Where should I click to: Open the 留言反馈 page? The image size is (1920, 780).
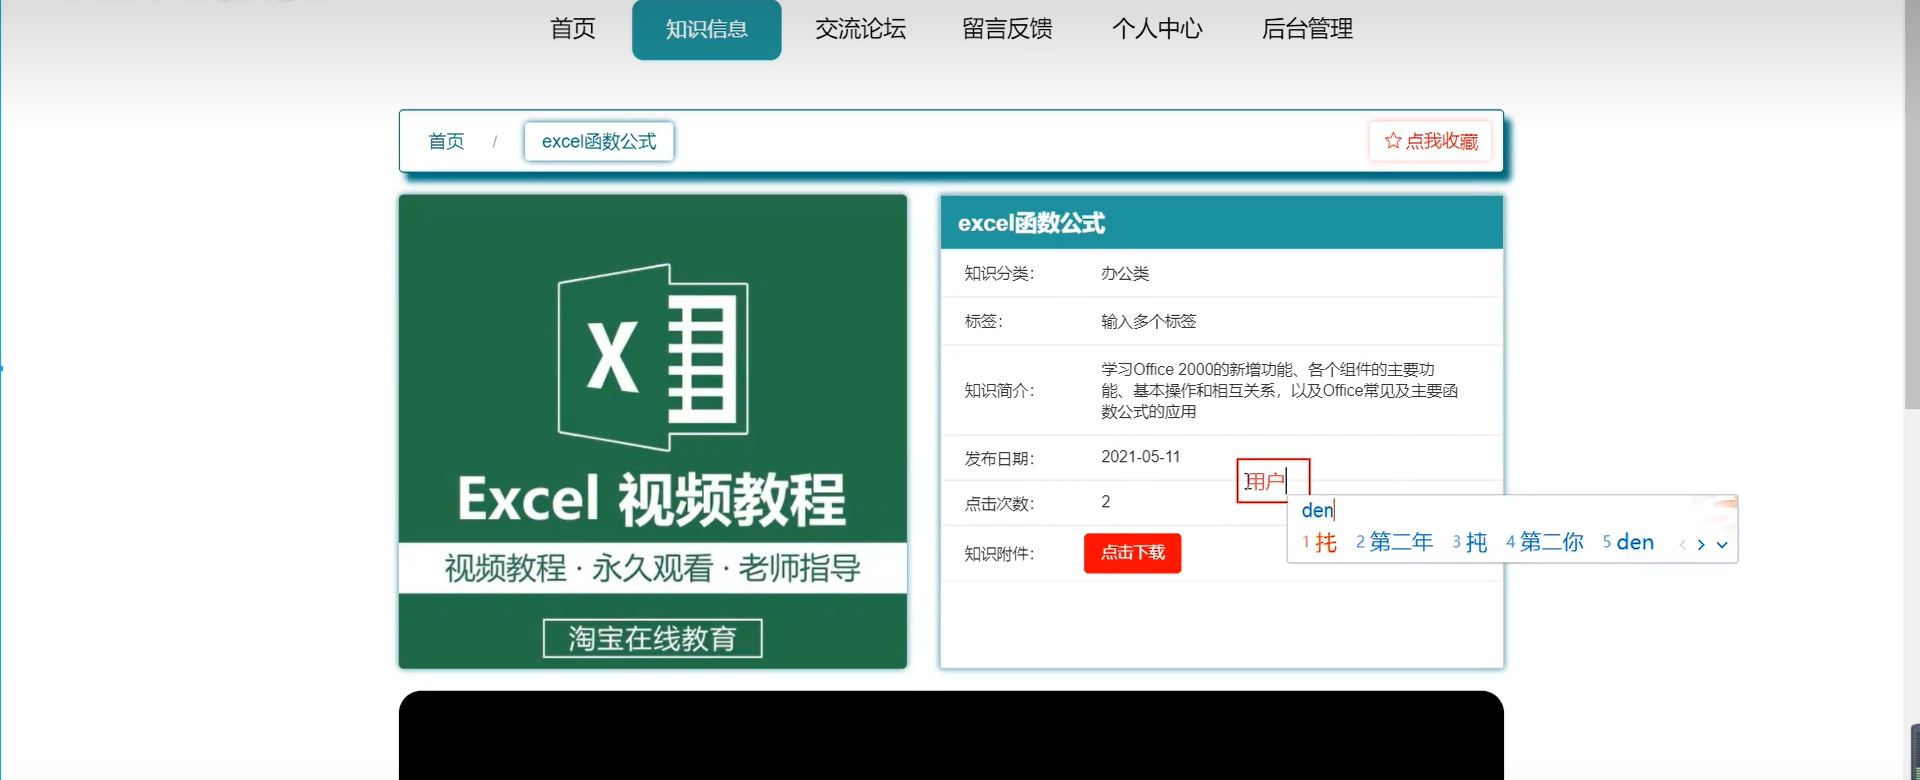click(x=1008, y=29)
